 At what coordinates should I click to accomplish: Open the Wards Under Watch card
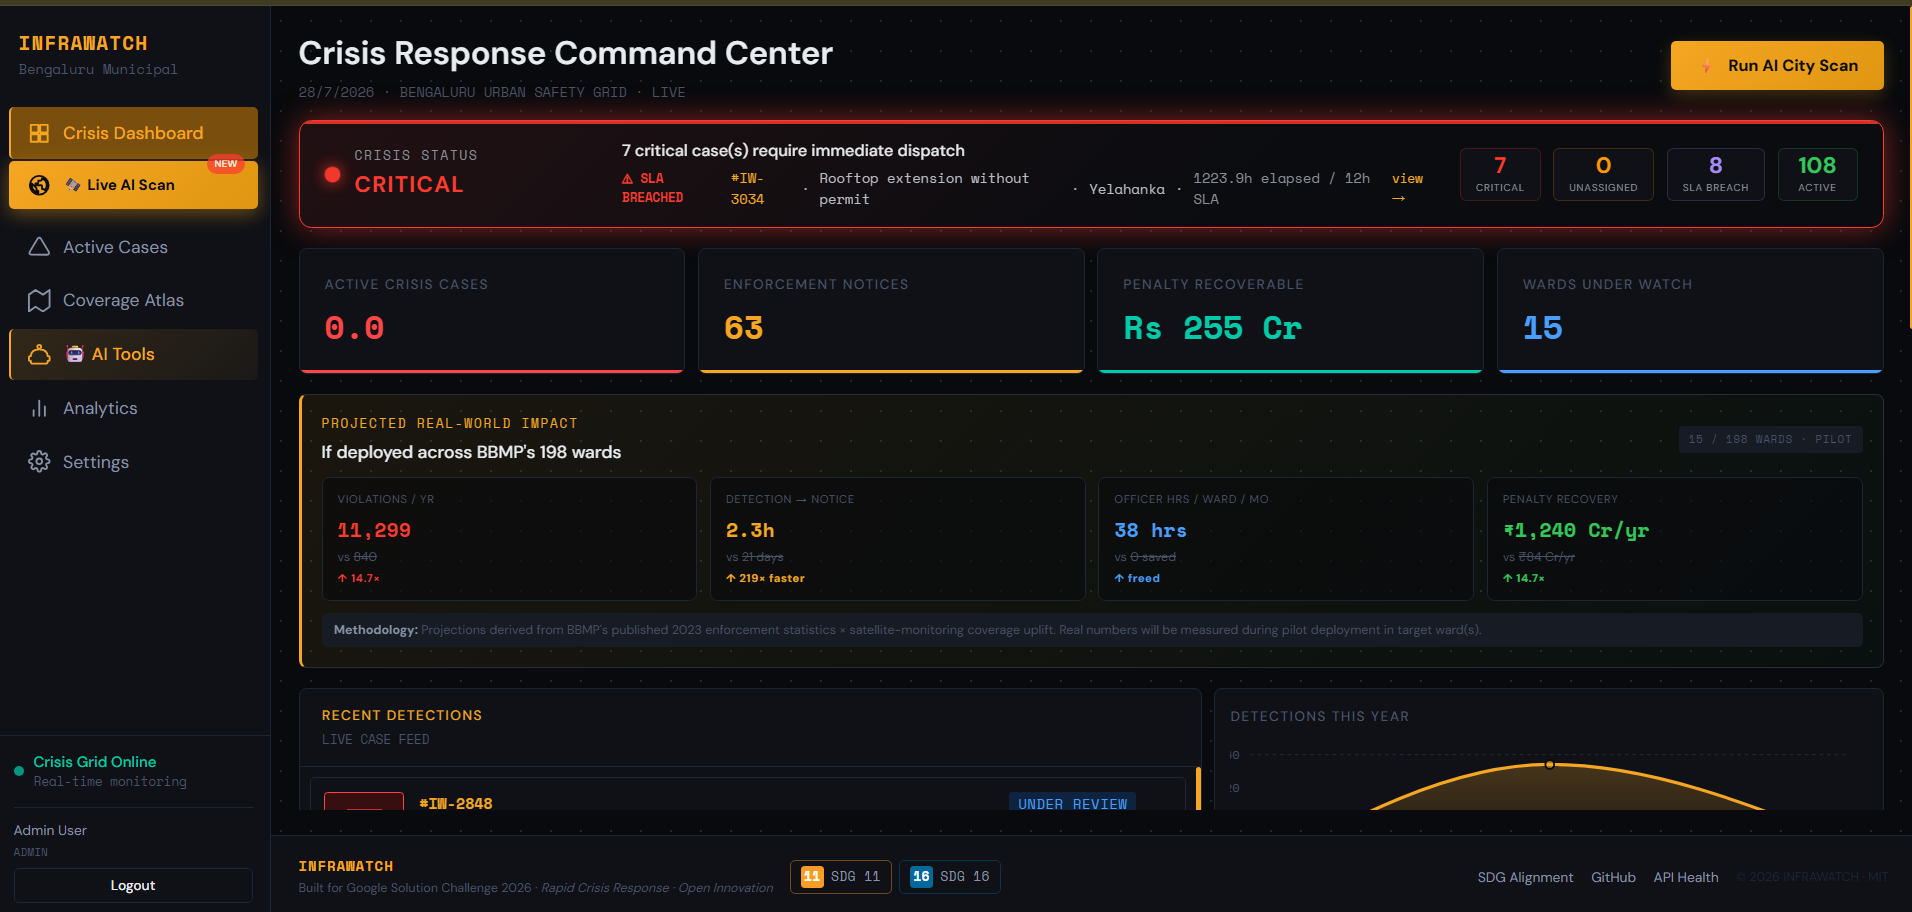[x=1690, y=310]
